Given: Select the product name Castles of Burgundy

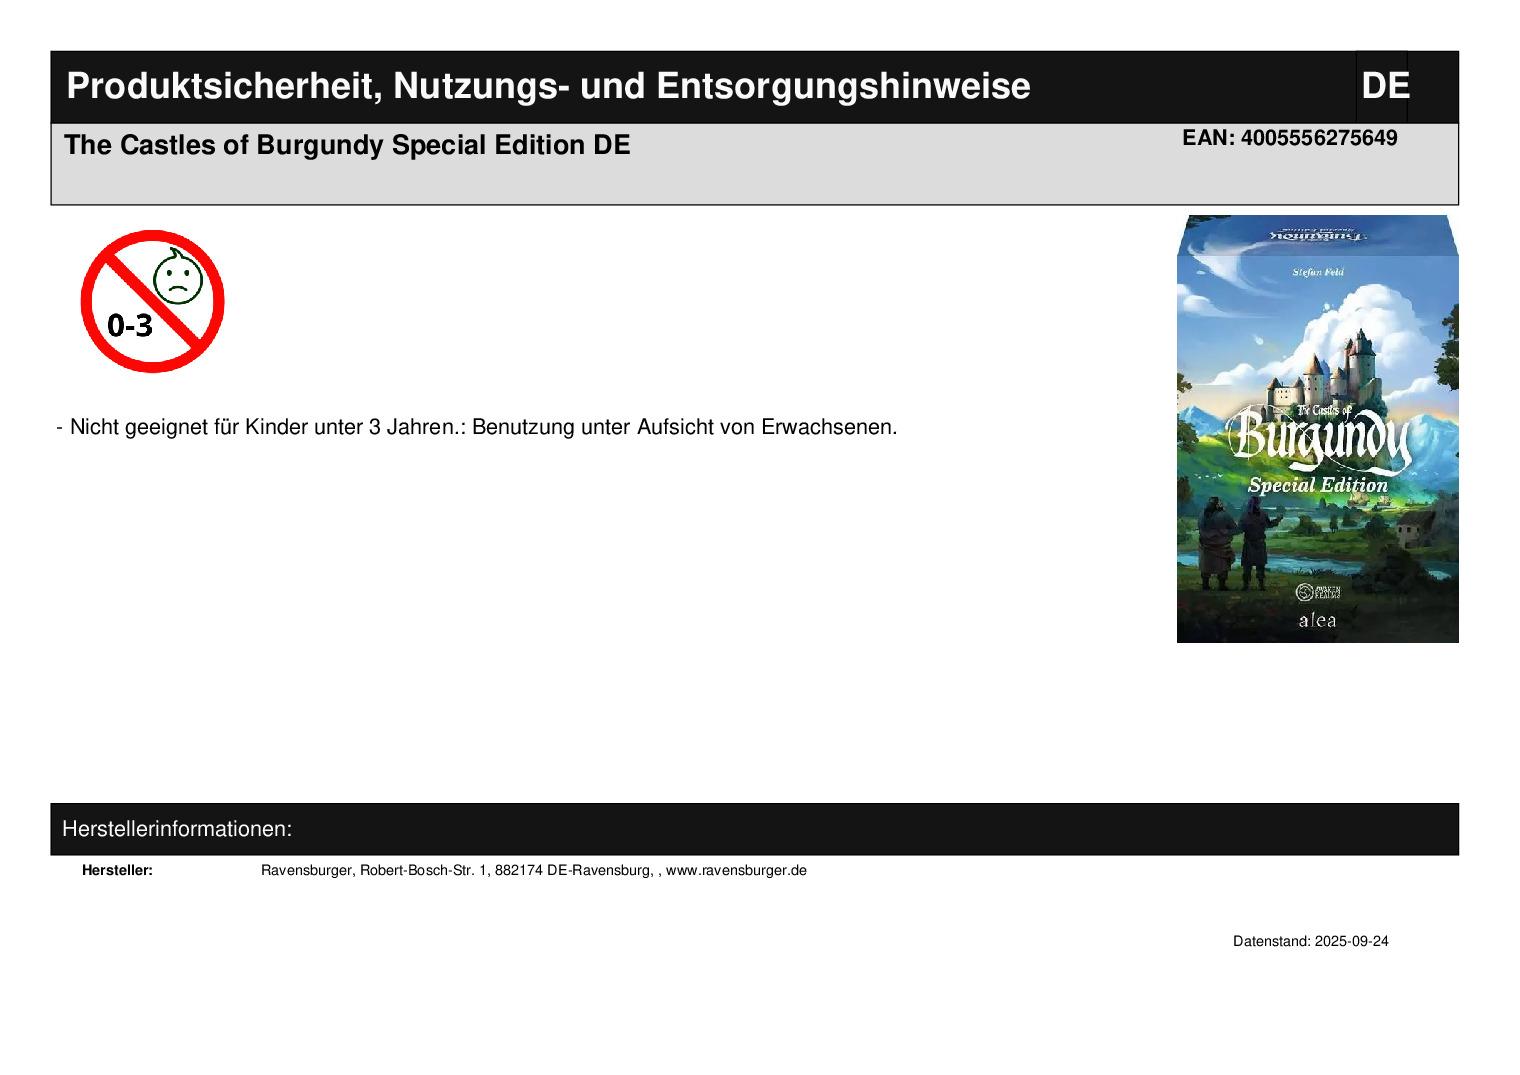Looking at the screenshot, I should pos(347,145).
